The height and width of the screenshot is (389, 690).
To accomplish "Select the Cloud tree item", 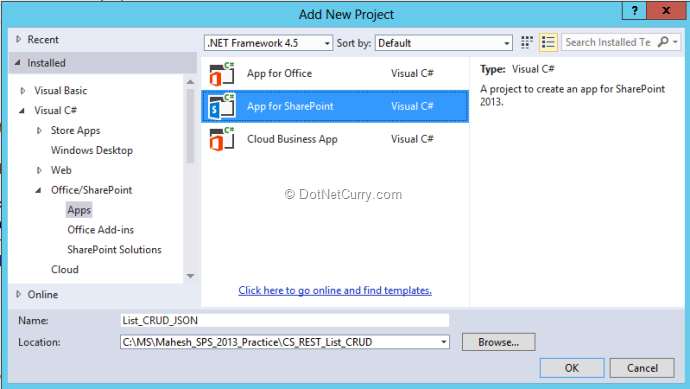I will point(65,269).
